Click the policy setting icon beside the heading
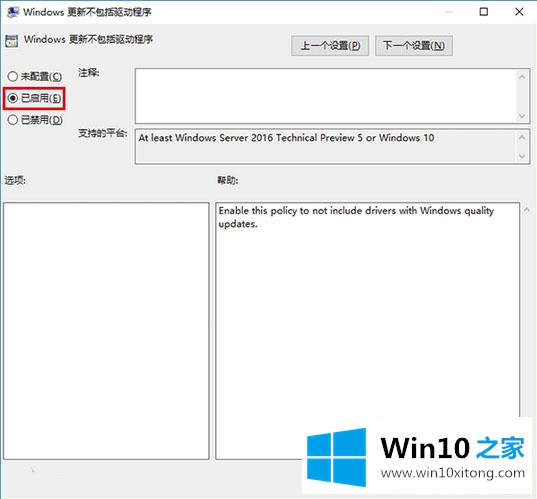Viewport: 537px width, 499px height. (12, 41)
